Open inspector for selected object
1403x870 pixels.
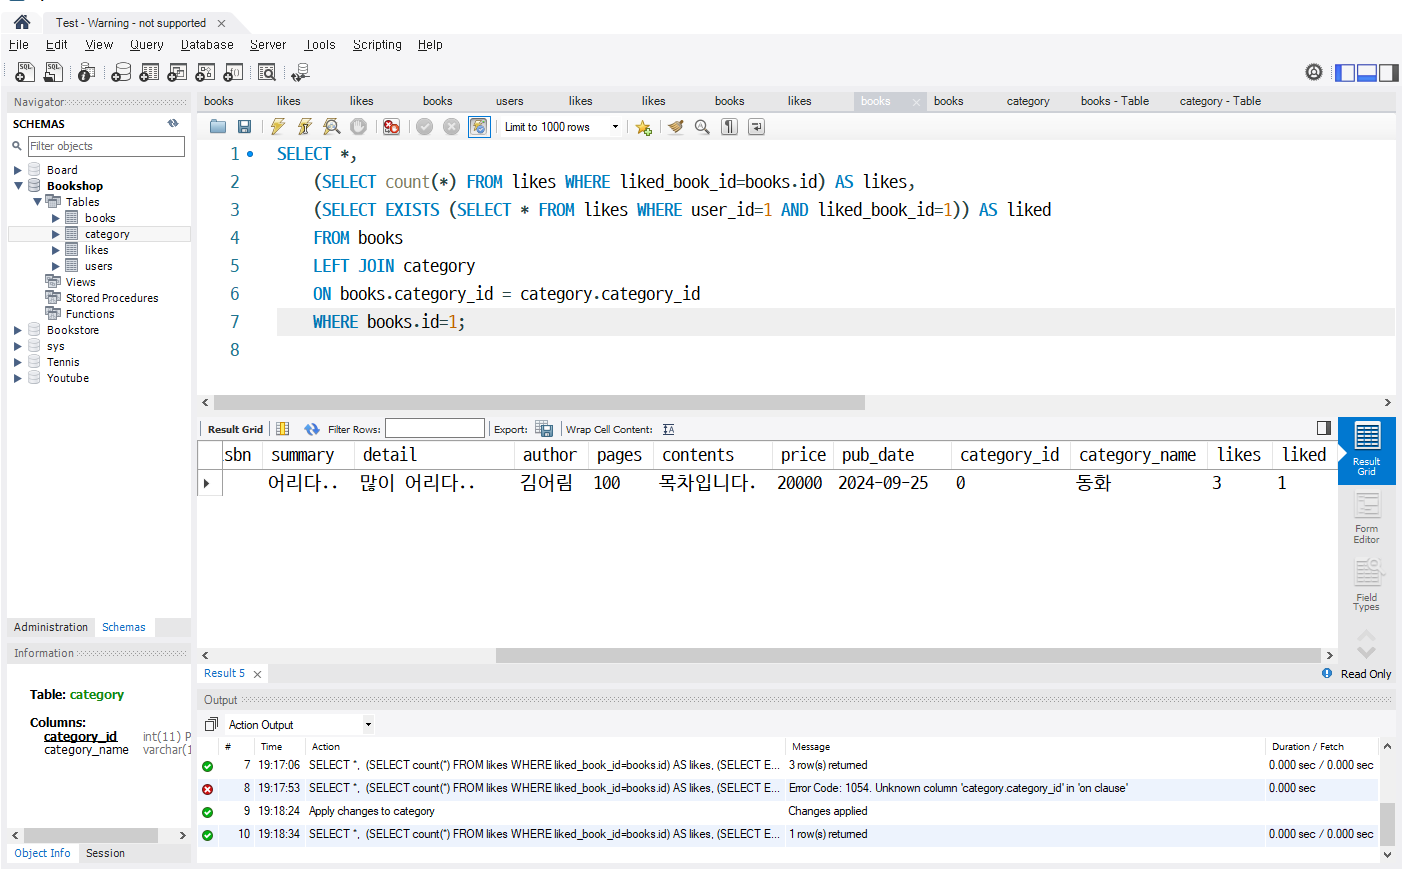(x=86, y=72)
